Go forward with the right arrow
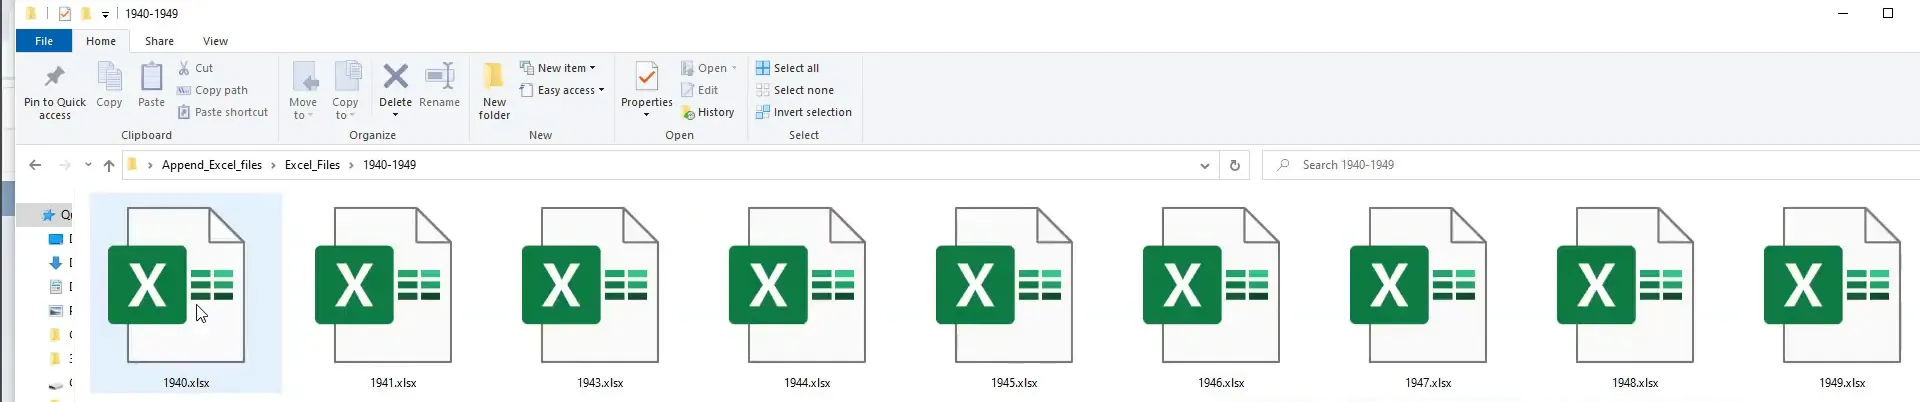1920x402 pixels. pyautogui.click(x=65, y=165)
